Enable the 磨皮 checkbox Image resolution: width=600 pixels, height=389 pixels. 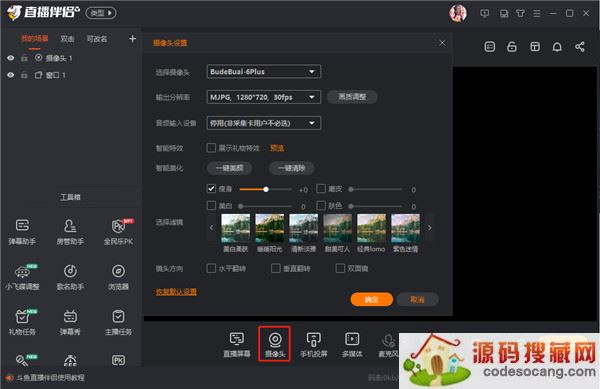click(x=321, y=189)
